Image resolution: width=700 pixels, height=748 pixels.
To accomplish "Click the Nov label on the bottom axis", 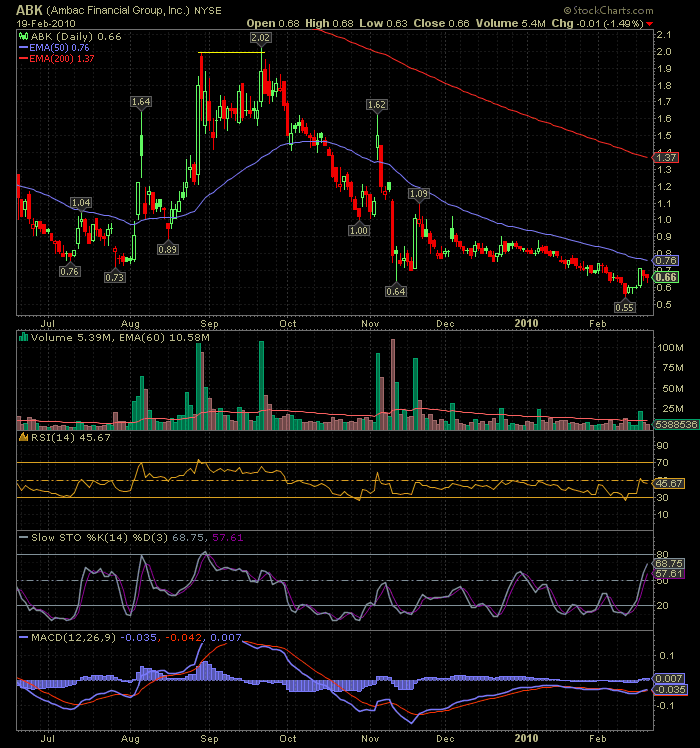I will 370,738.
